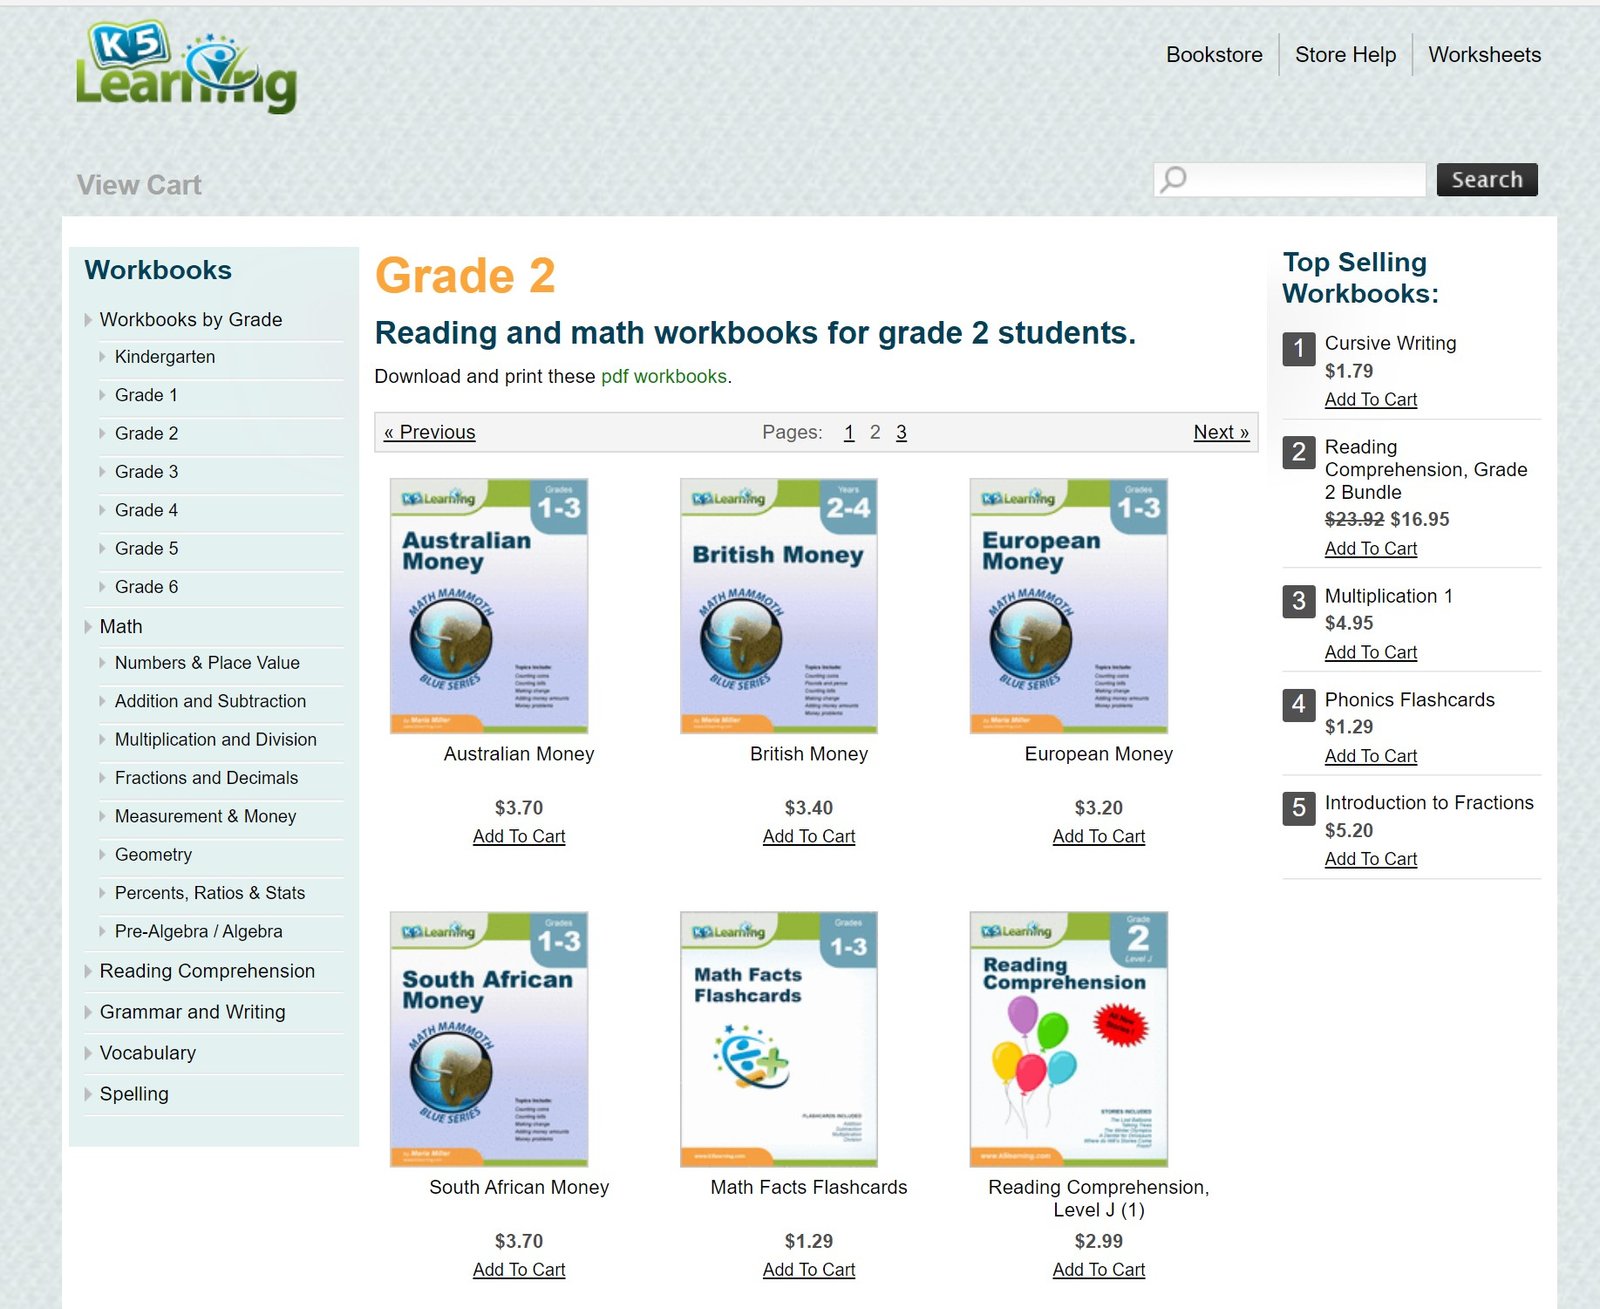This screenshot has height=1309, width=1600.
Task: Click the Search button
Action: [1487, 180]
